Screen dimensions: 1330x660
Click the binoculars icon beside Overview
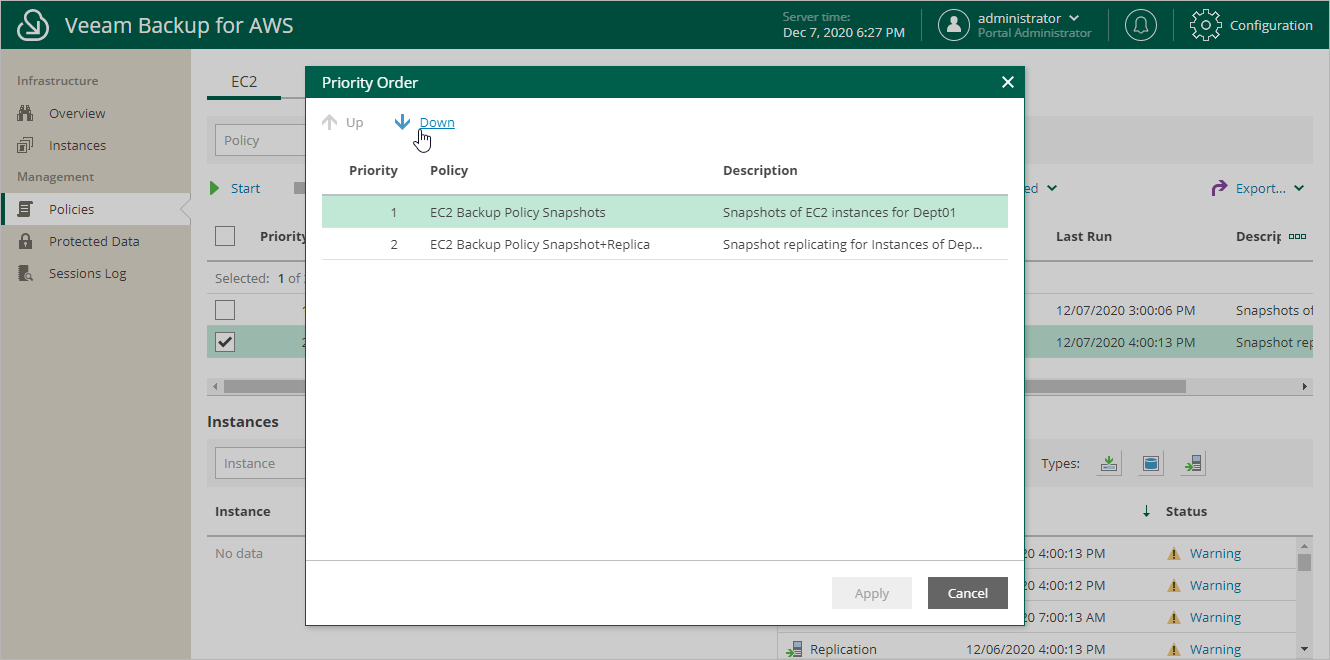click(x=26, y=113)
